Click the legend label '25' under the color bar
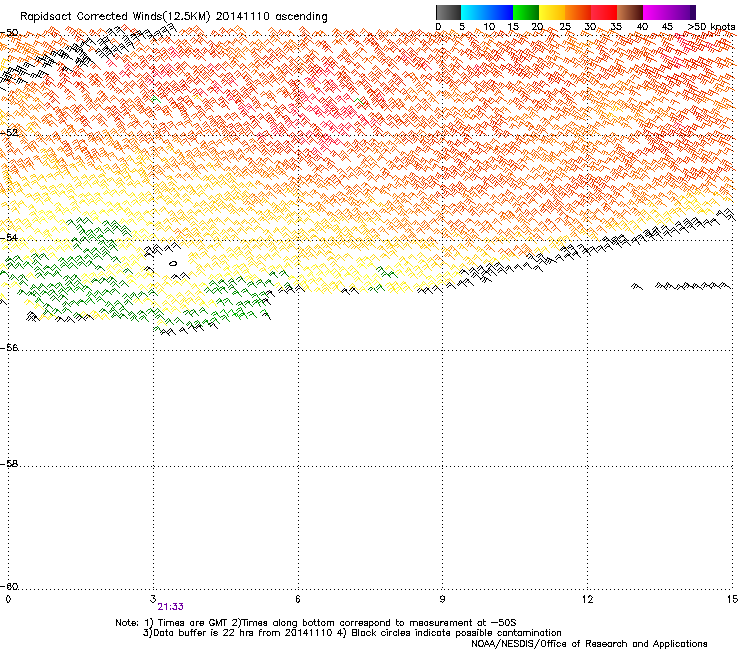 tap(565, 27)
